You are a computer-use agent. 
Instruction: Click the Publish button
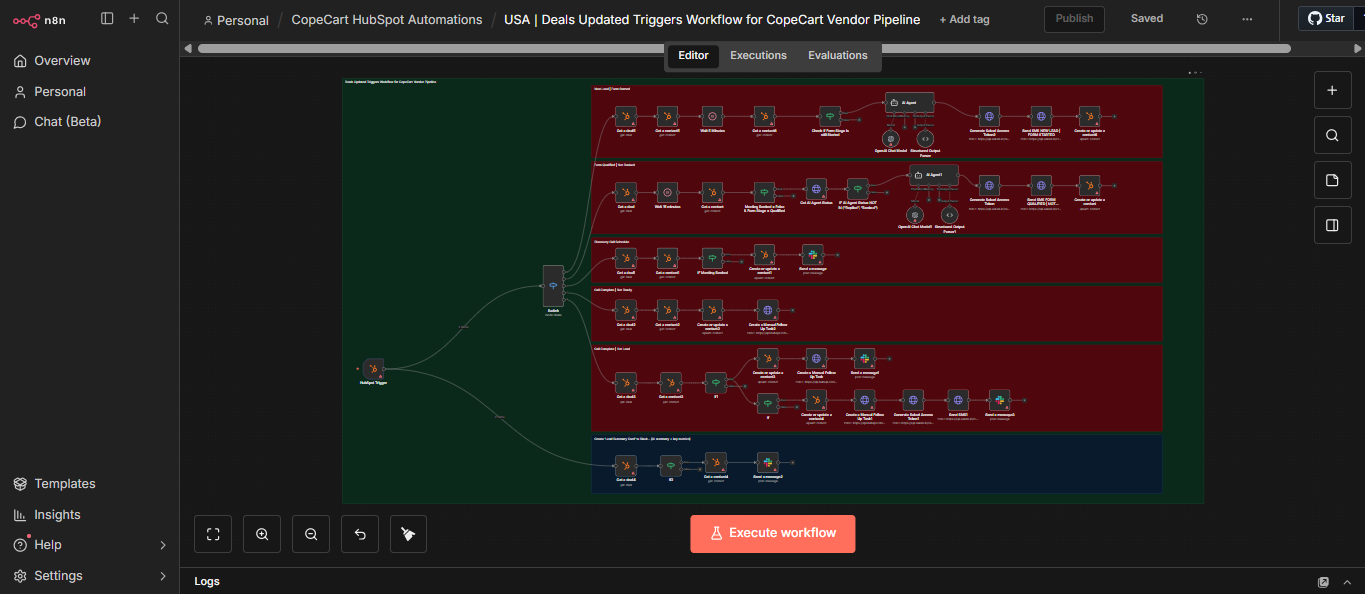pyautogui.click(x=1074, y=19)
